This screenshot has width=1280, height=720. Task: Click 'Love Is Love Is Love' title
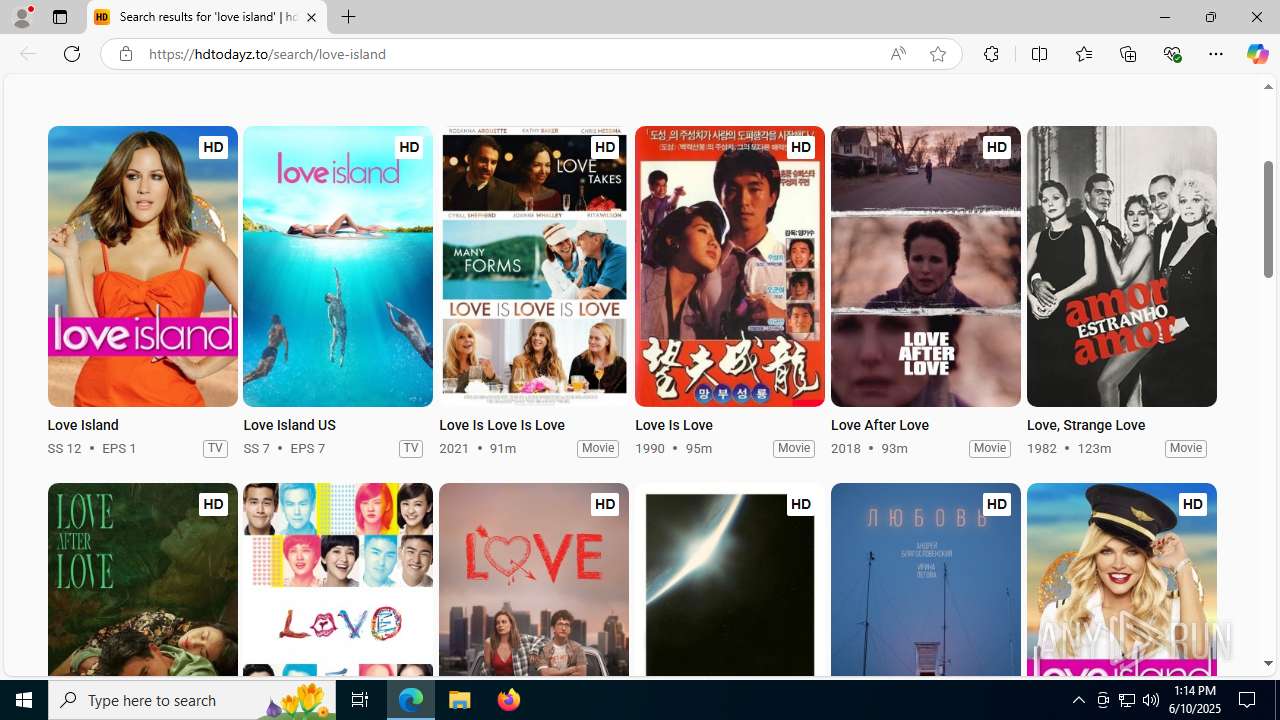click(502, 425)
